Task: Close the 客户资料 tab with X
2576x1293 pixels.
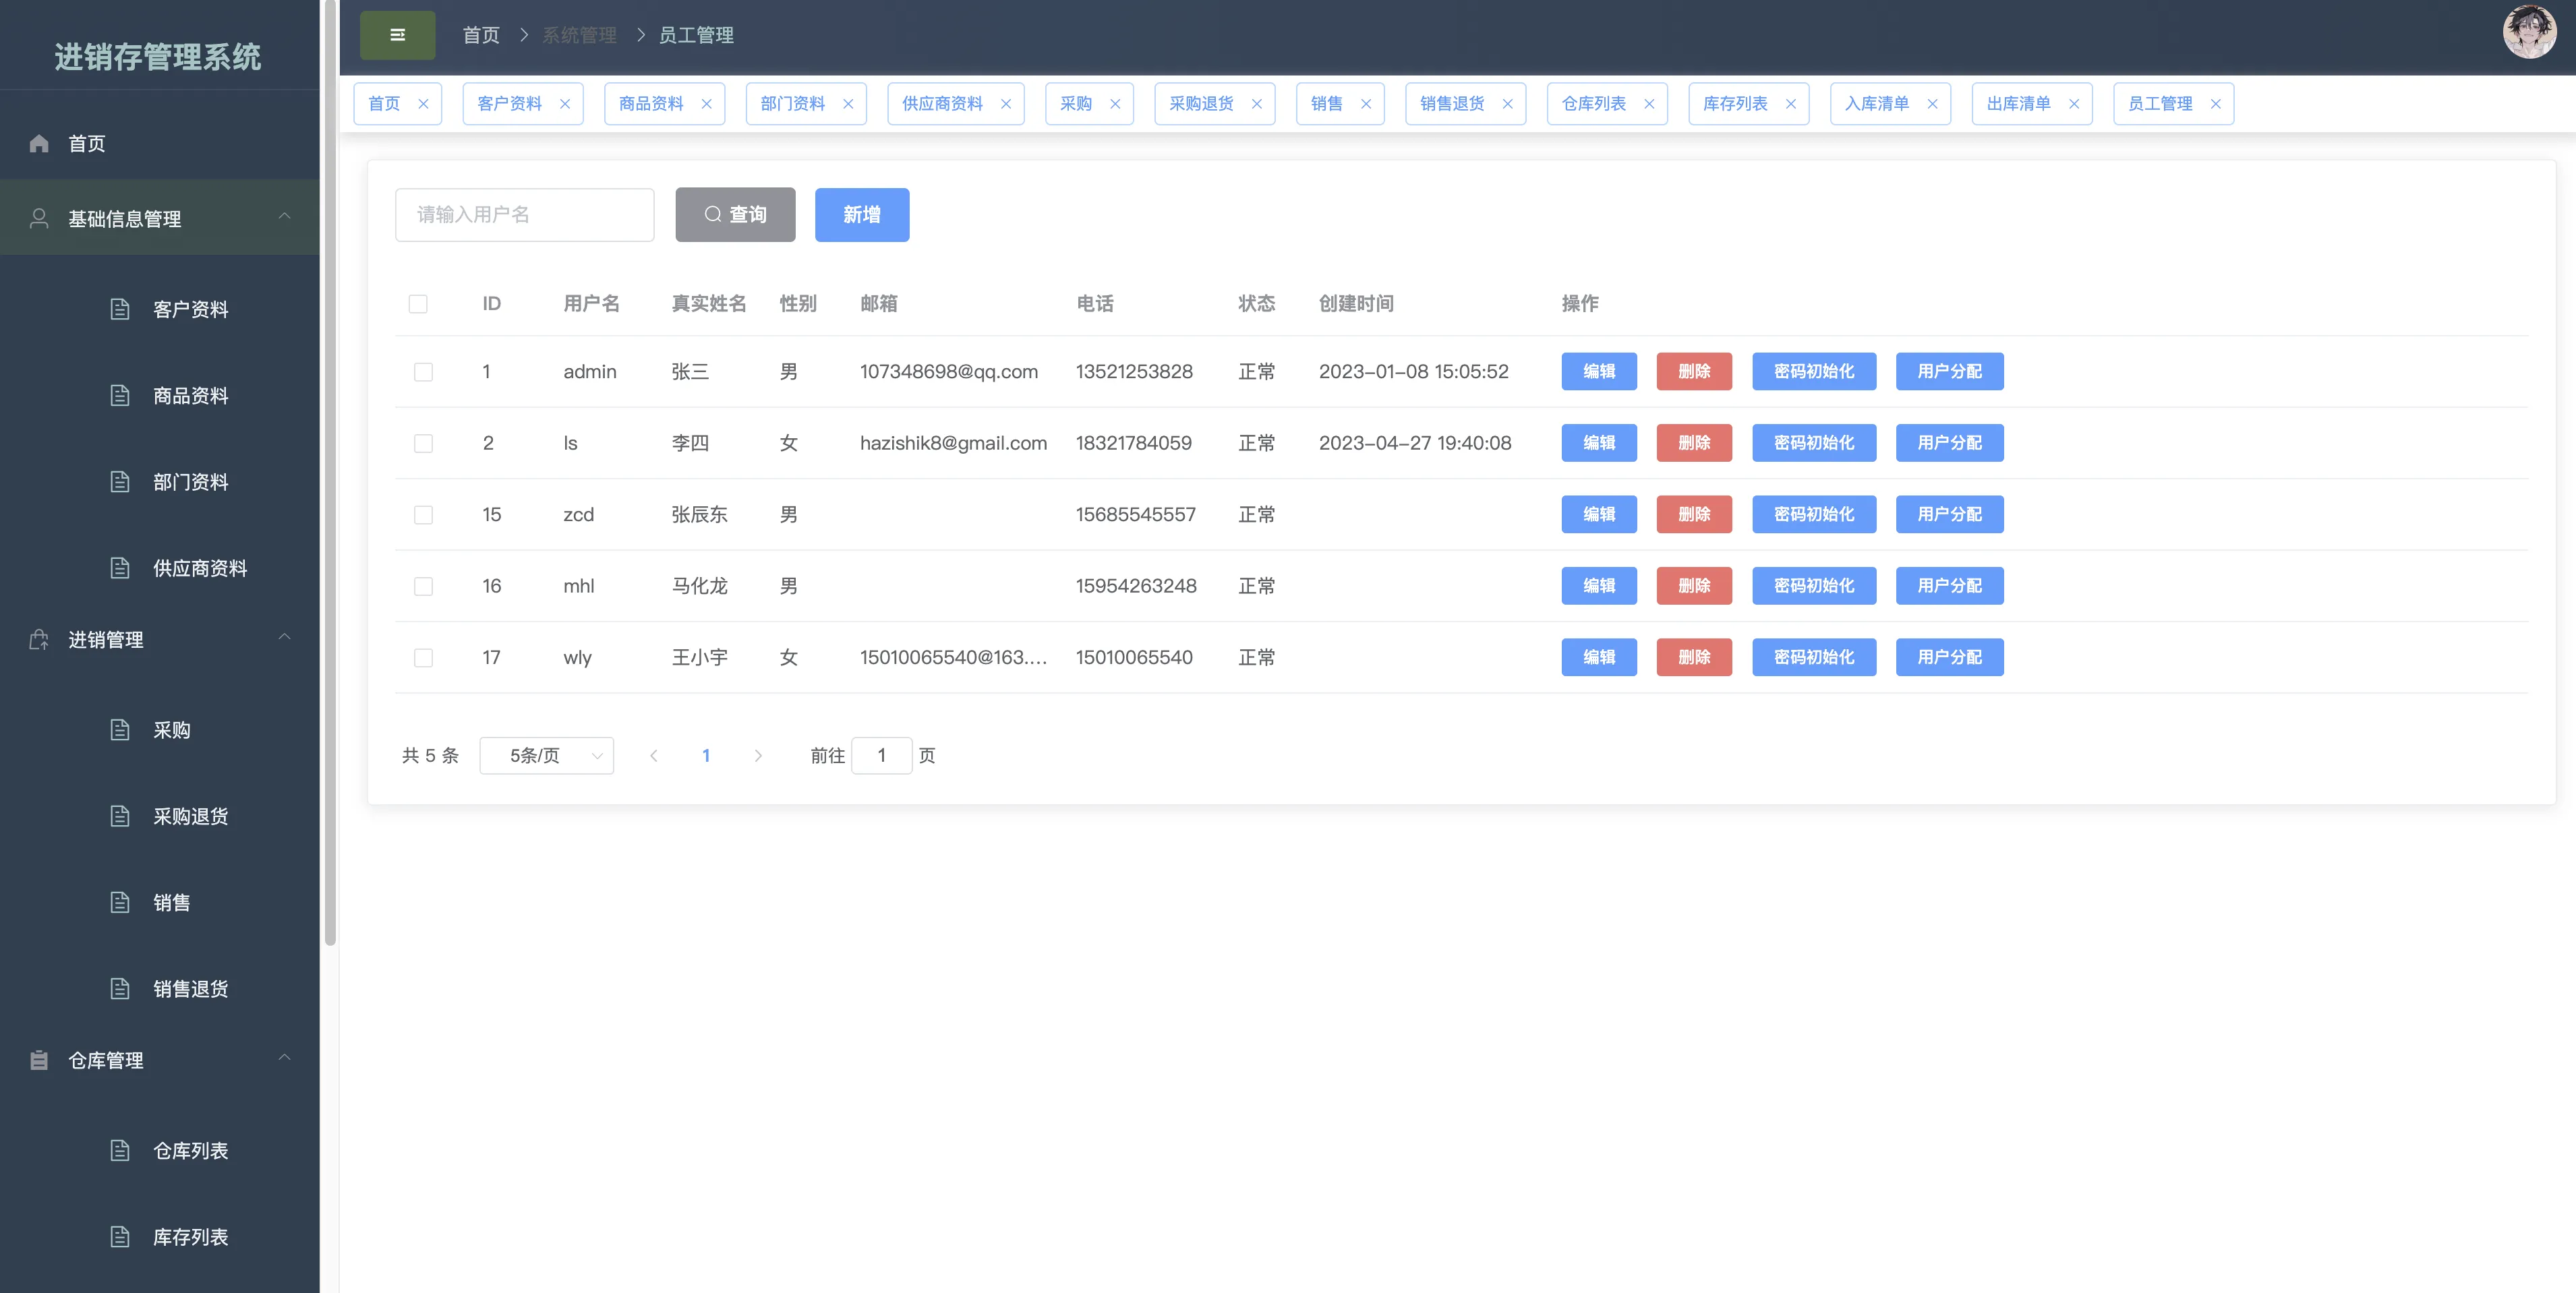Action: pyautogui.click(x=565, y=104)
